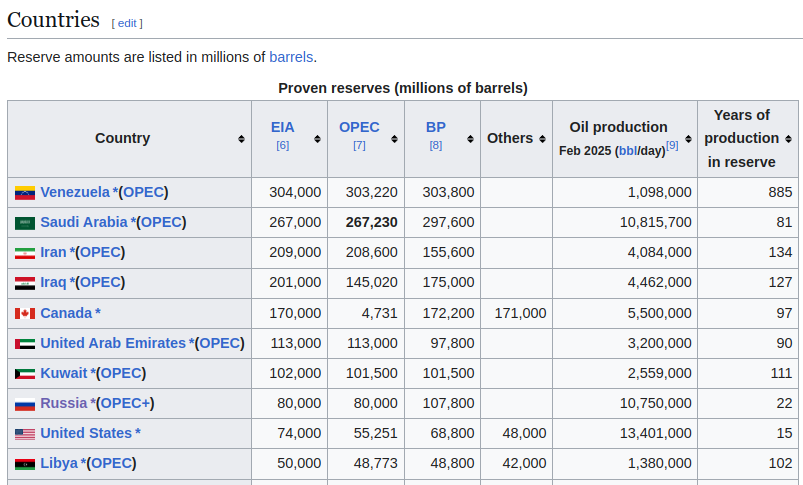The height and width of the screenshot is (485, 803).
Task: Sort by EIA column sort arrows
Action: pos(318,139)
